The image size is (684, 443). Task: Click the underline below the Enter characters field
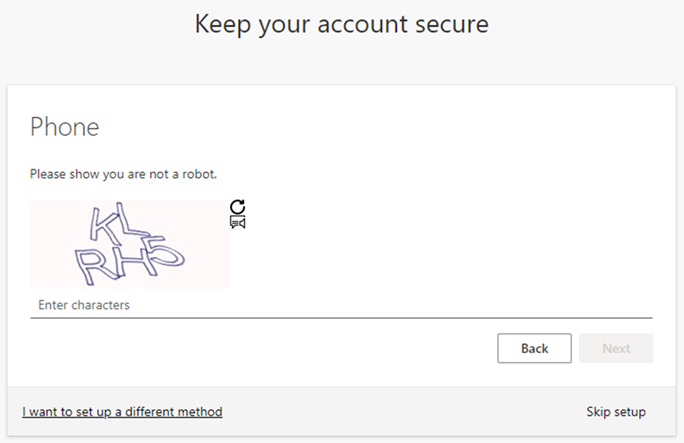tap(340, 318)
